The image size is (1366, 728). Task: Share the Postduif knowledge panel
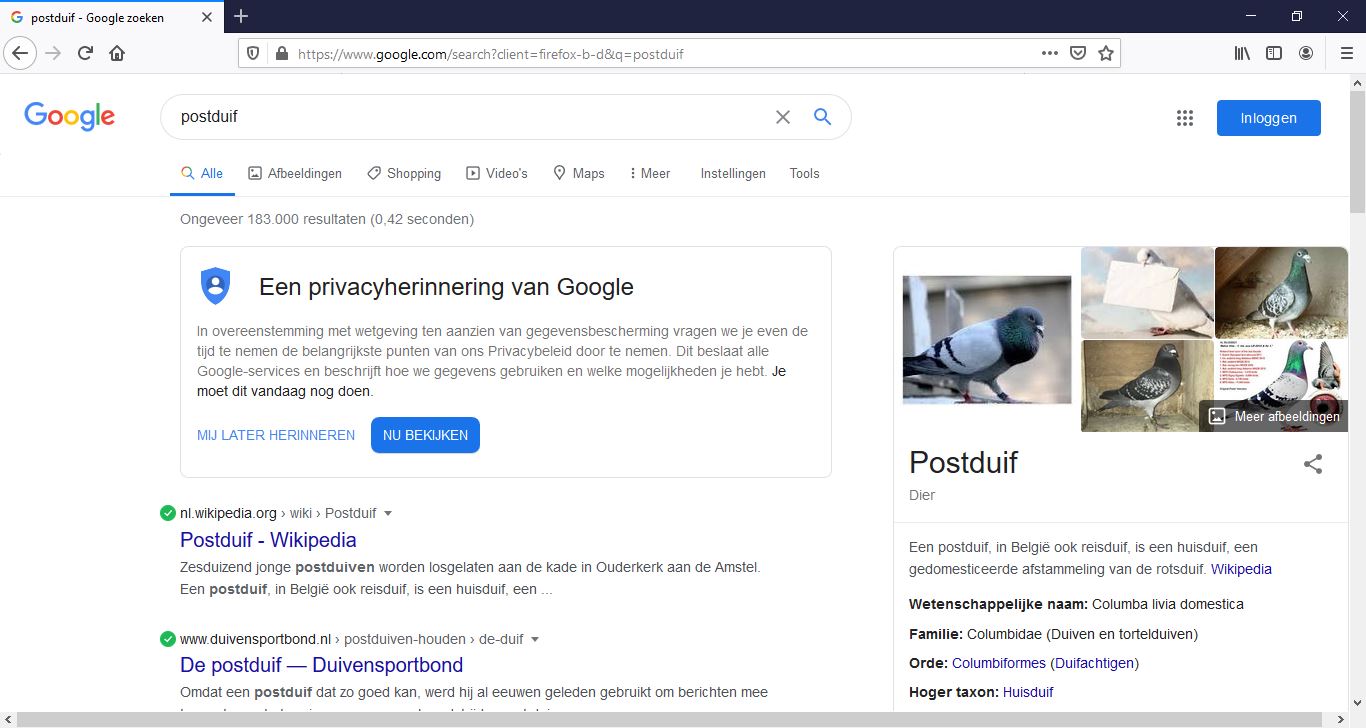point(1313,464)
